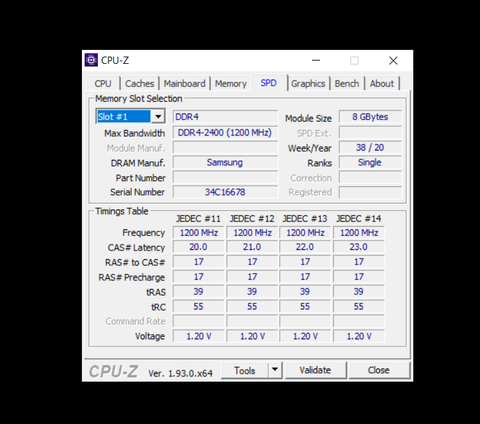Click the JEDEC #12 column header
Screen dimensions: 480x424
coord(252,219)
